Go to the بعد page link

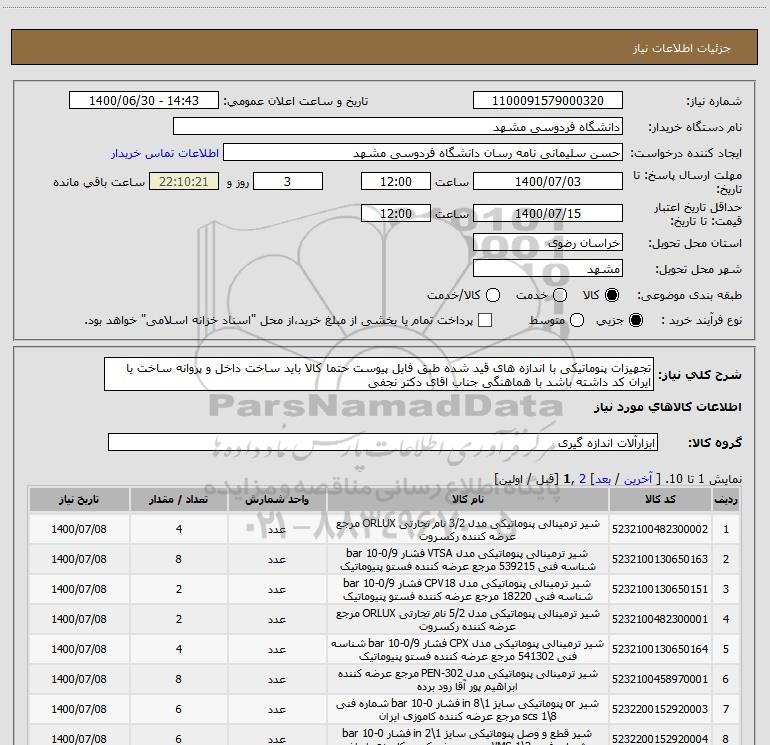(x=603, y=479)
